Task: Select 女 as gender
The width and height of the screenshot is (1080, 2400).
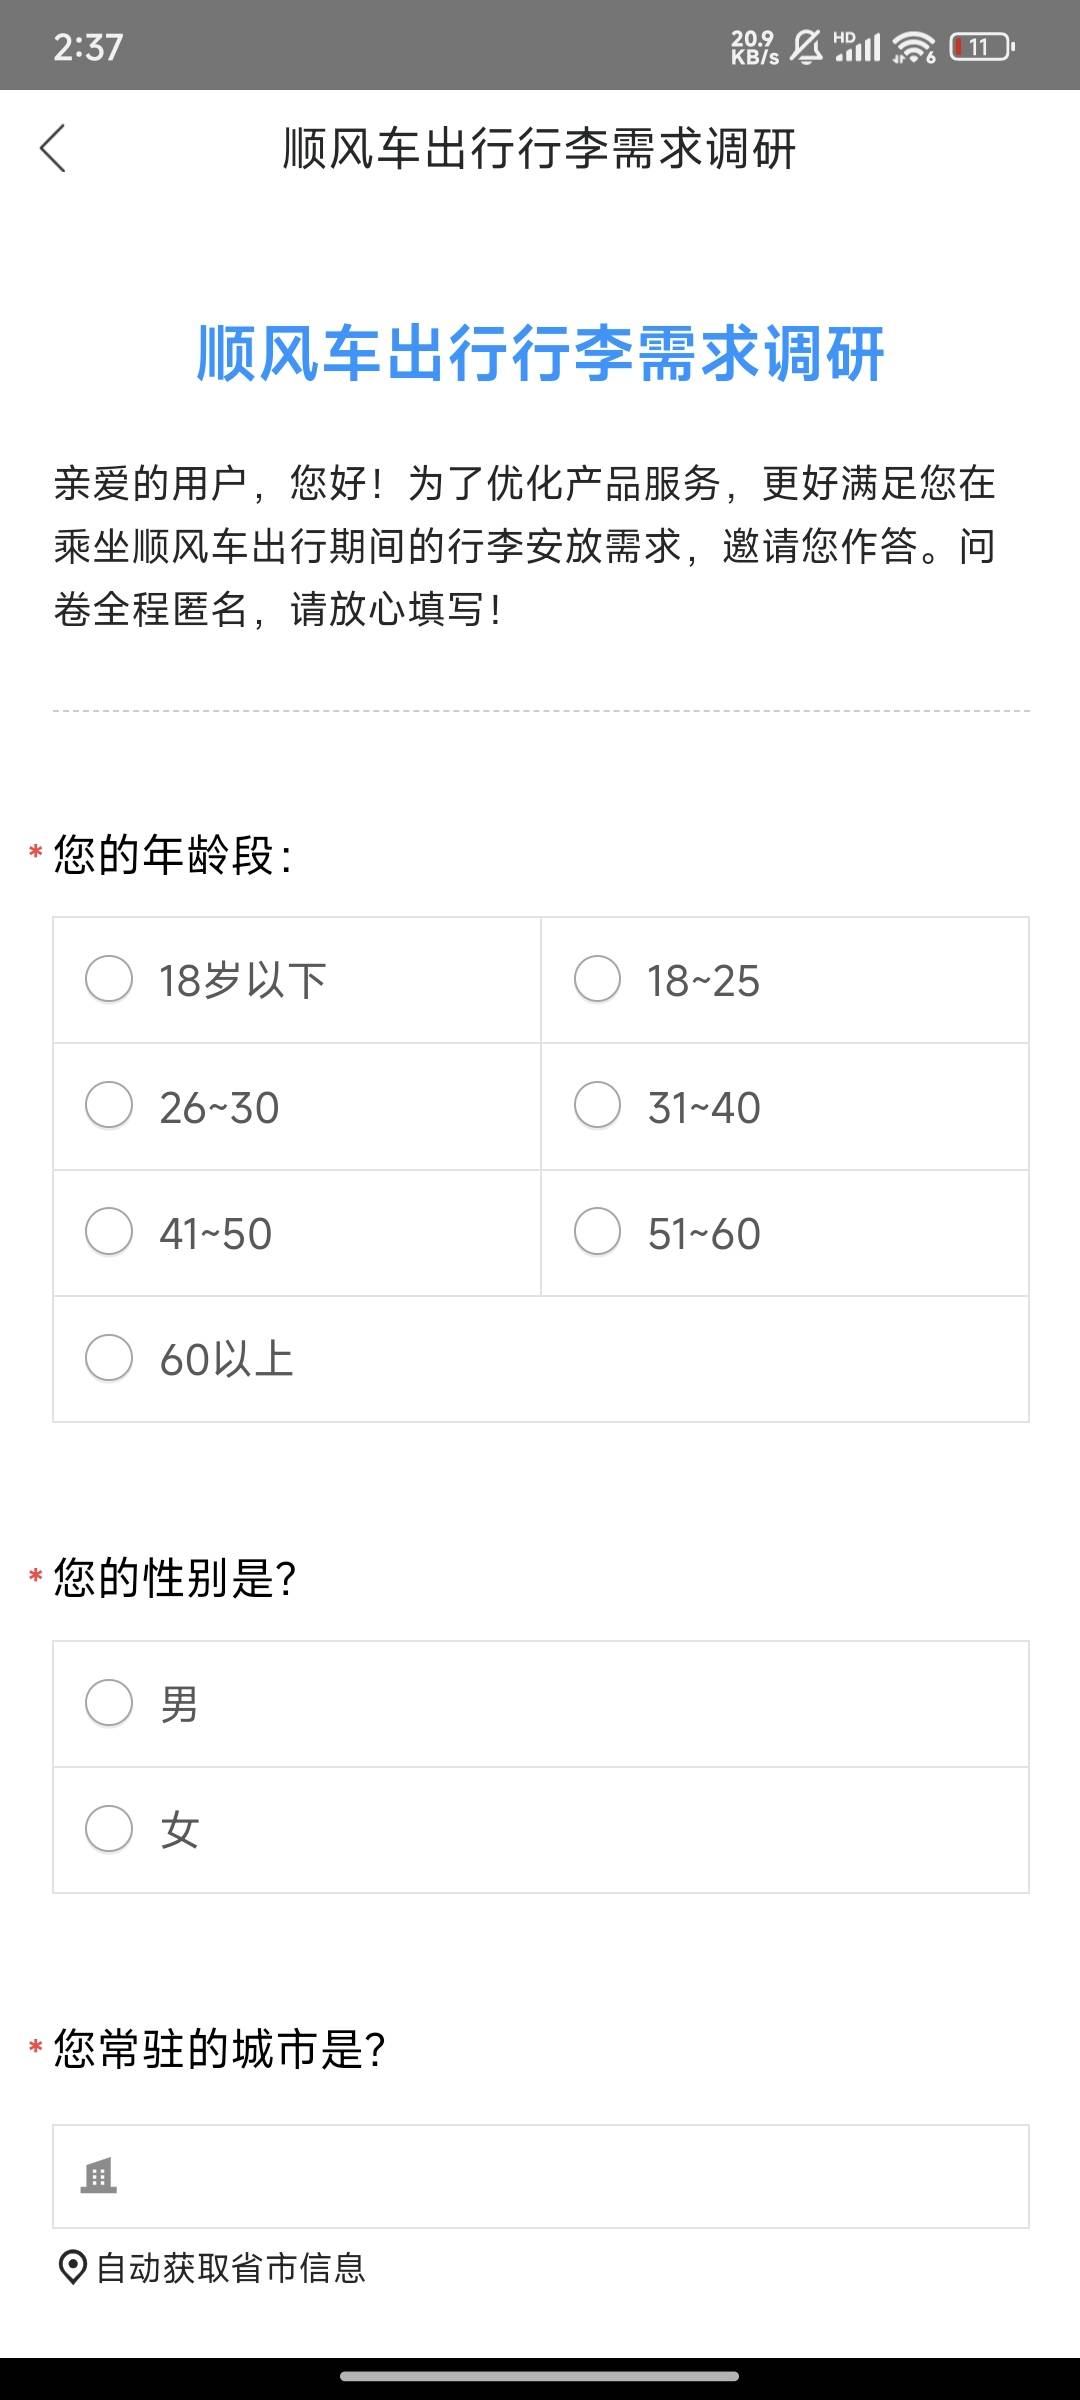Action: click(541, 1830)
